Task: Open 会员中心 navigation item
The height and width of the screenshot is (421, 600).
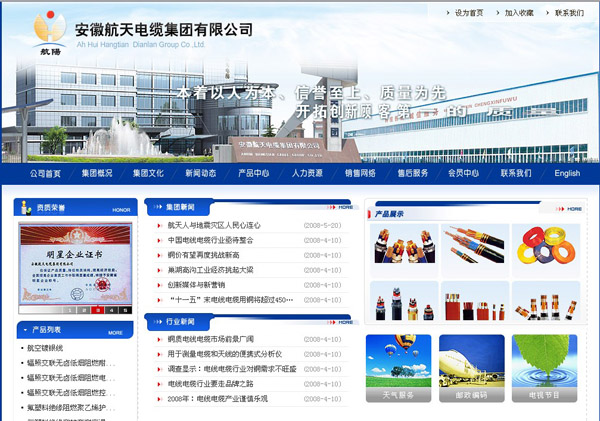Action: tap(464, 173)
